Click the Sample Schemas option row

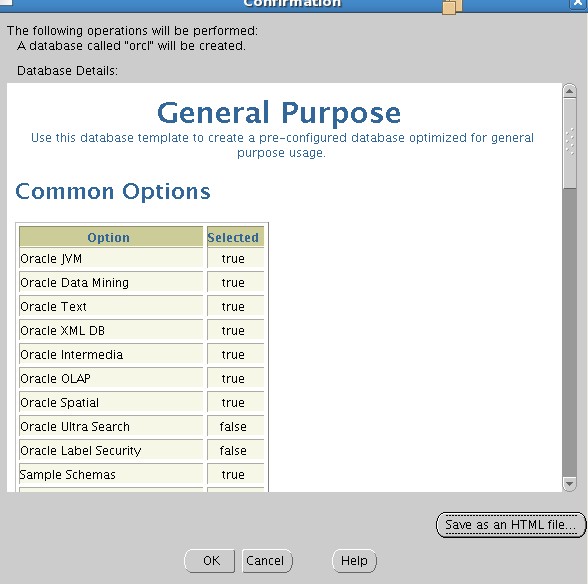pyautogui.click(x=142, y=474)
